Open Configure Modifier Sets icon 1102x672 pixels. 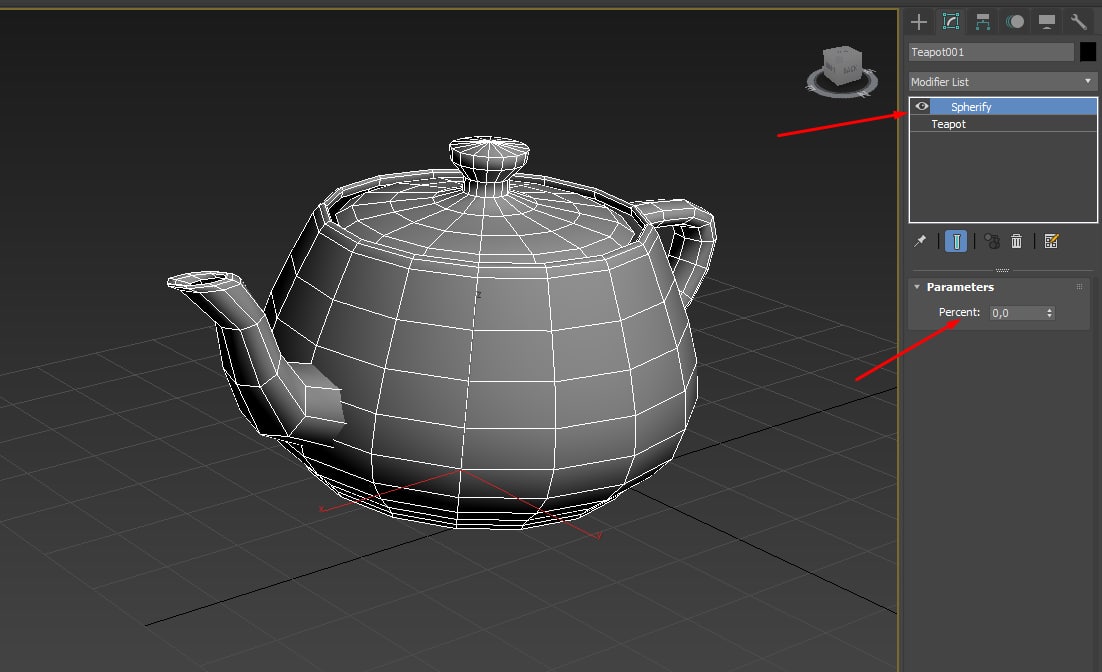pos(1051,241)
